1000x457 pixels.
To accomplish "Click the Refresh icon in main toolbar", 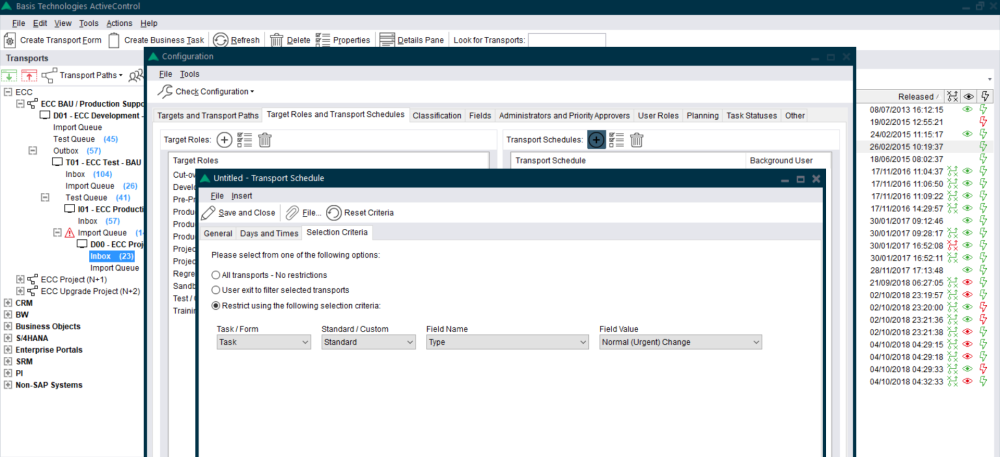I will click(x=220, y=40).
